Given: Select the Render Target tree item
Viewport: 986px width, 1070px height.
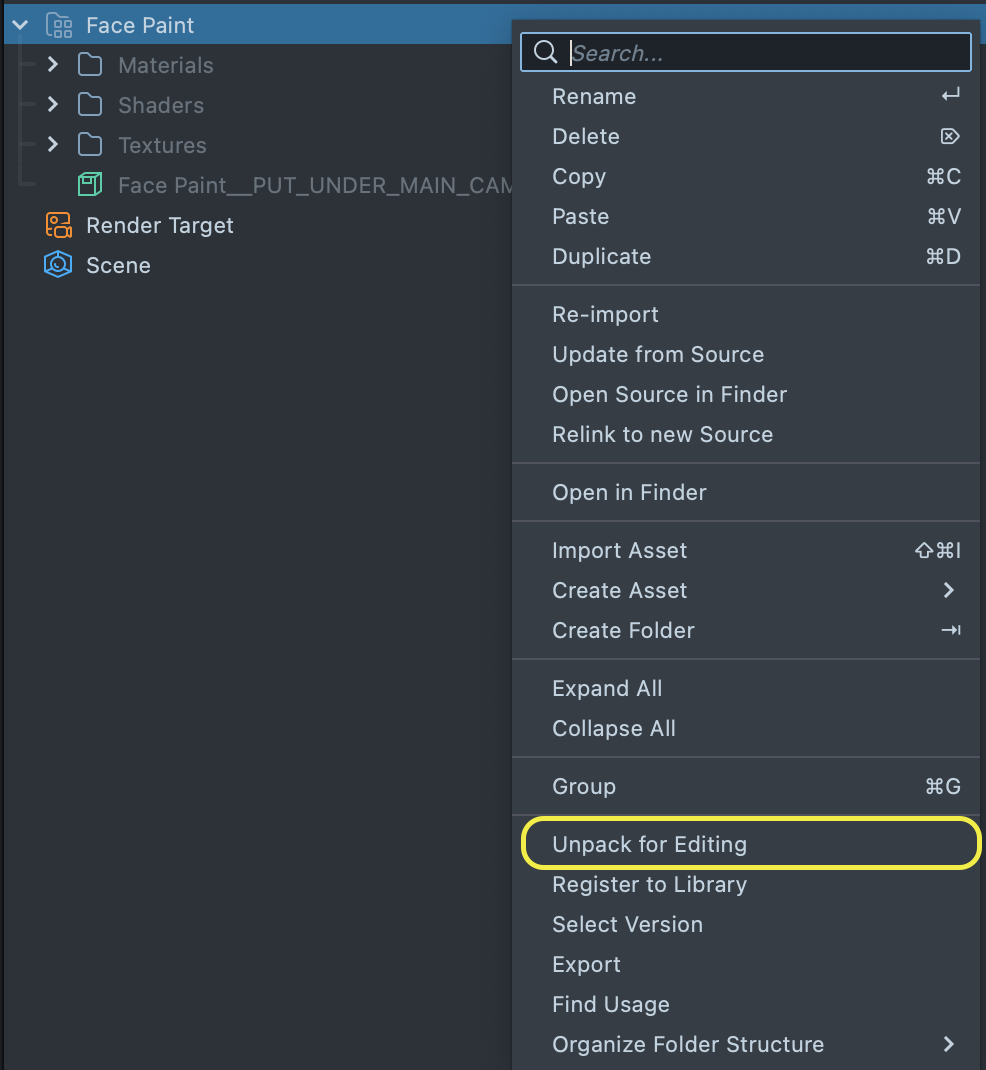Looking at the screenshot, I should click(x=159, y=225).
